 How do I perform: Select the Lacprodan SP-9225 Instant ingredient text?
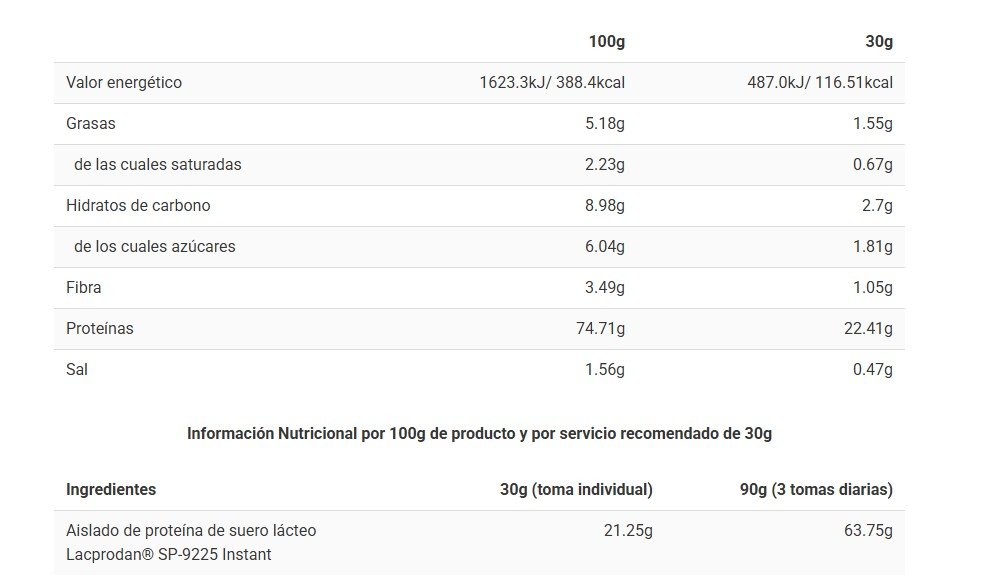[168, 555]
